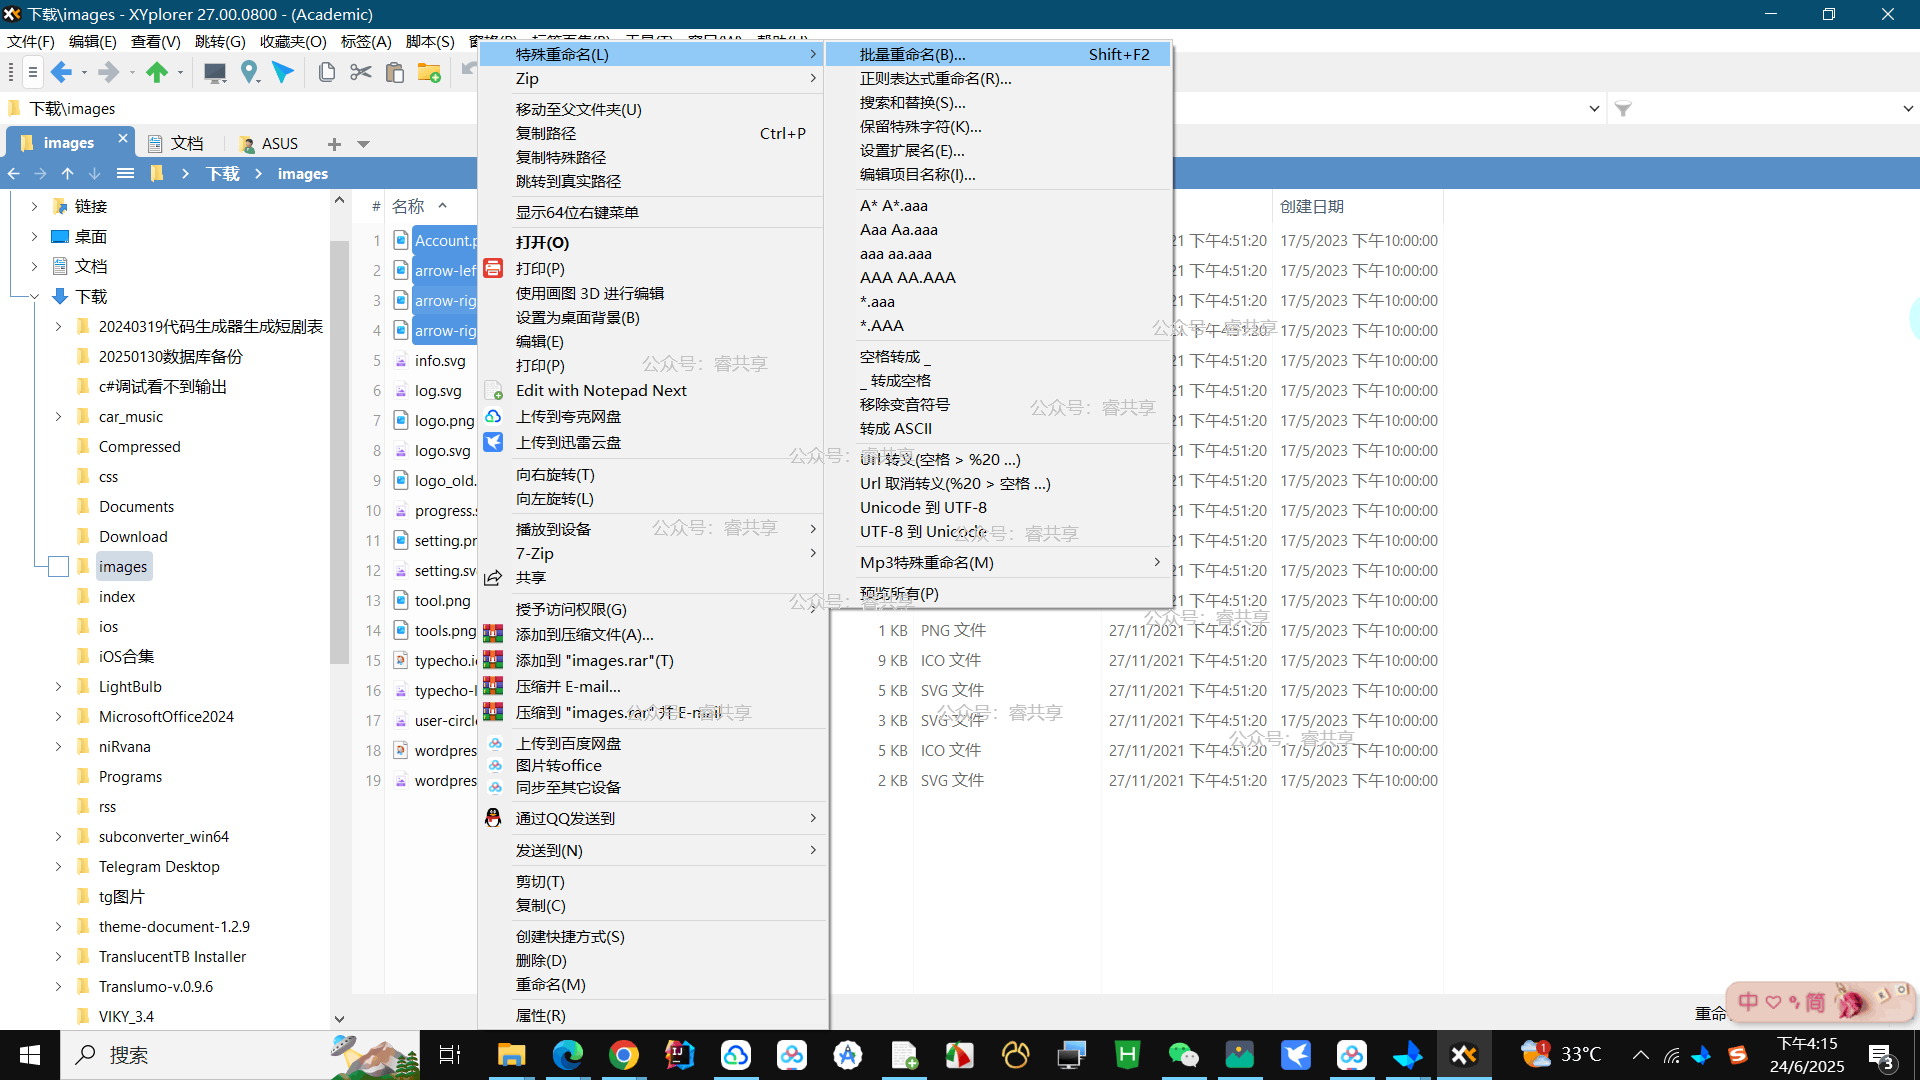
Task: Open Chrome from the taskbar
Action: 624,1055
